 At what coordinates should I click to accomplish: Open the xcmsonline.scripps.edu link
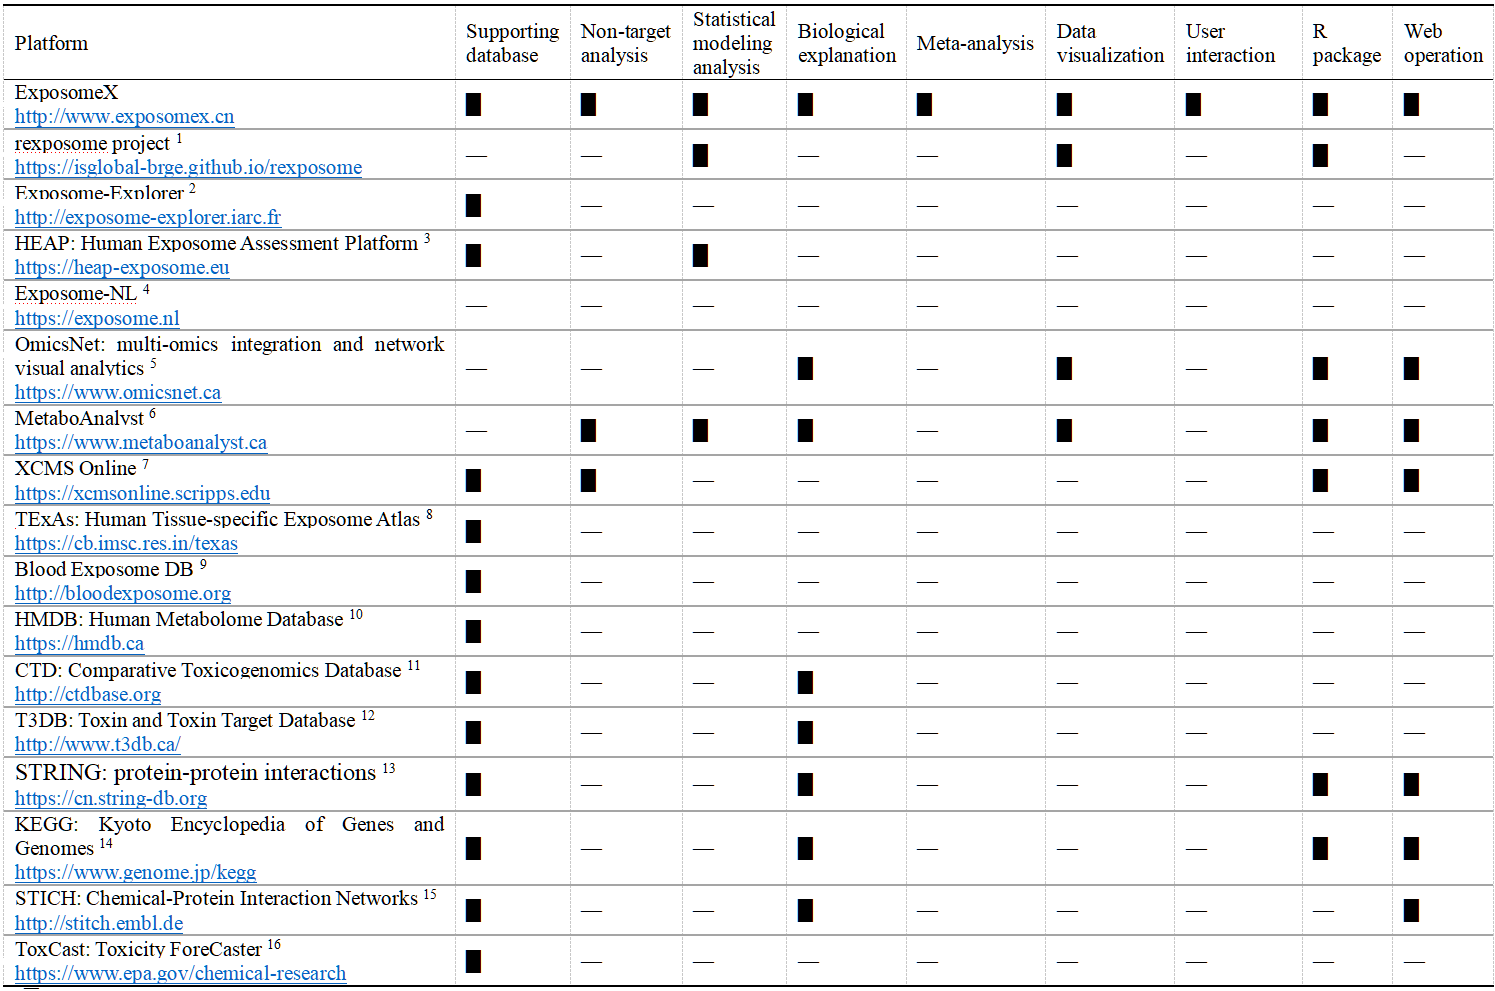[x=142, y=493]
